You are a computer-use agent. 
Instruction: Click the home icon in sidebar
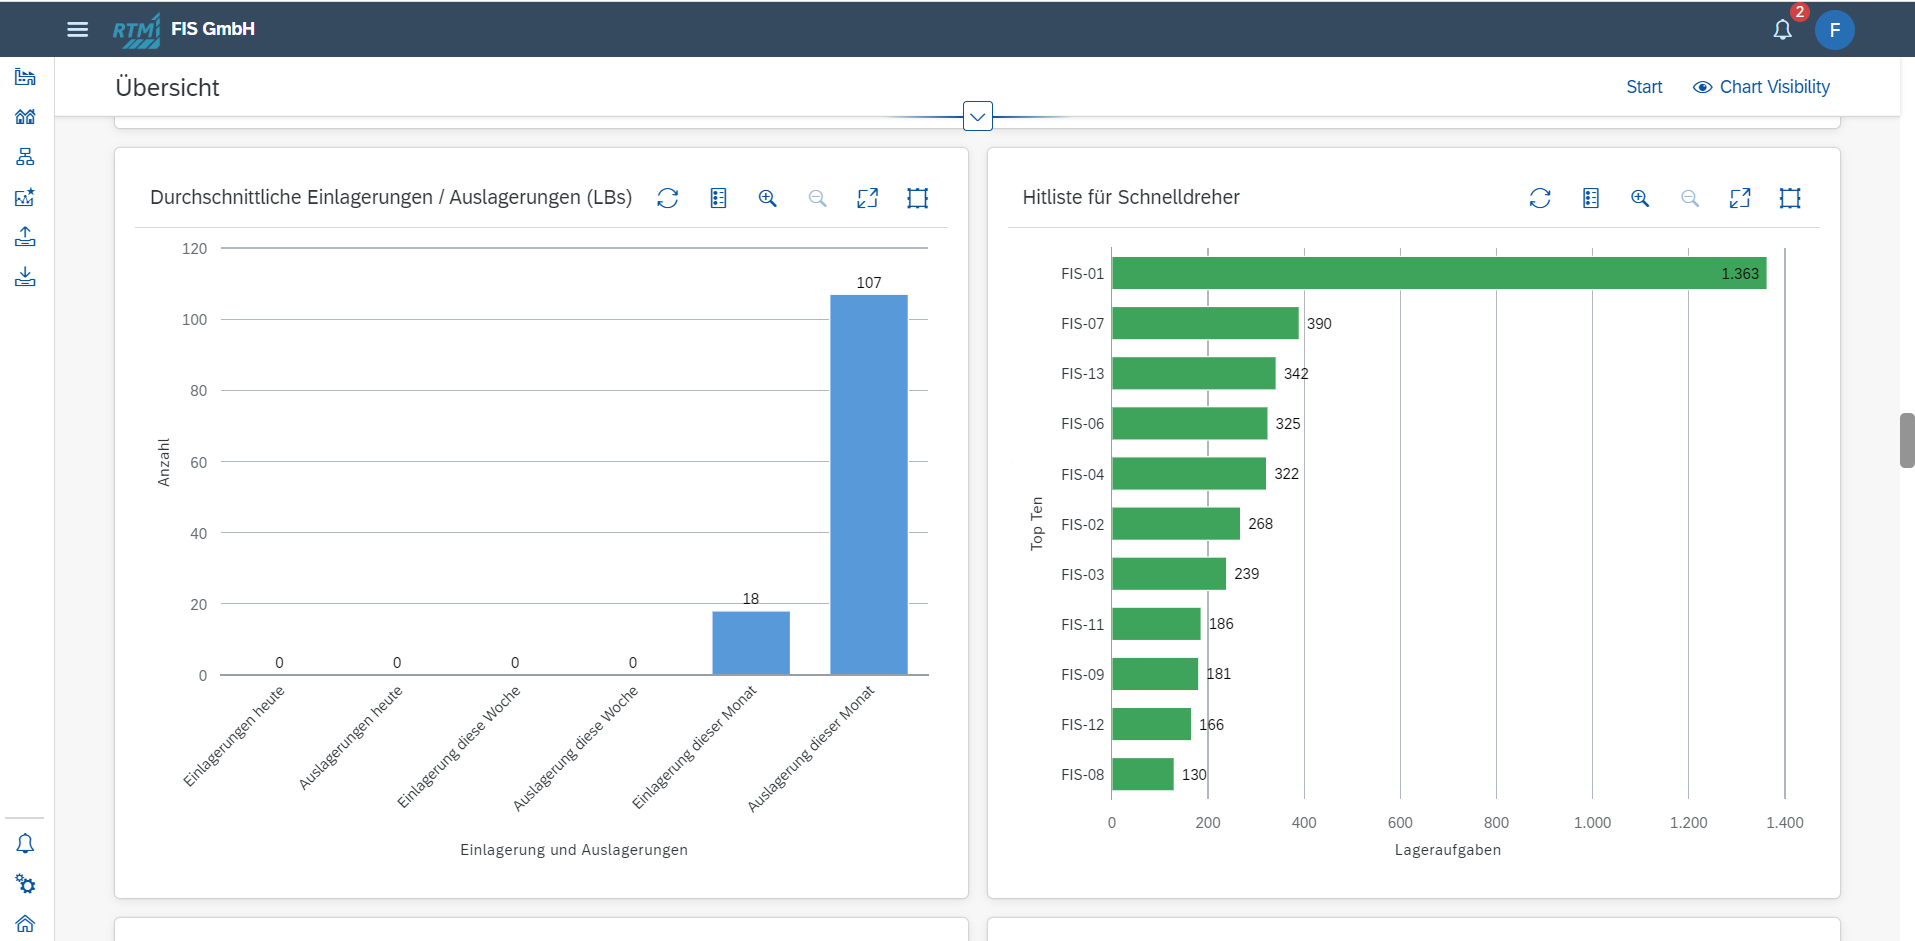pos(25,923)
